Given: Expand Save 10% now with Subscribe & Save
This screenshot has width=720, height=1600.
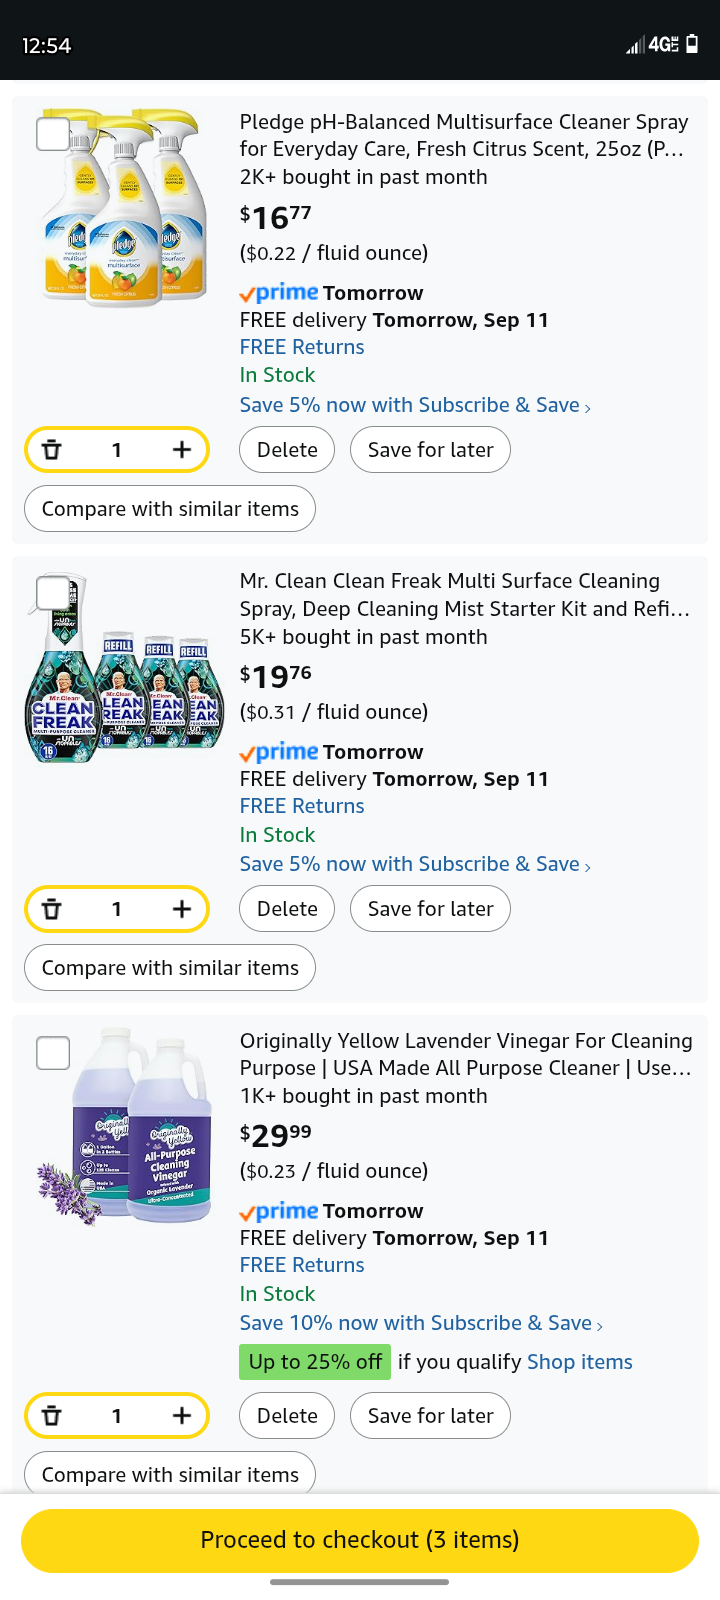Looking at the screenshot, I should 421,1323.
